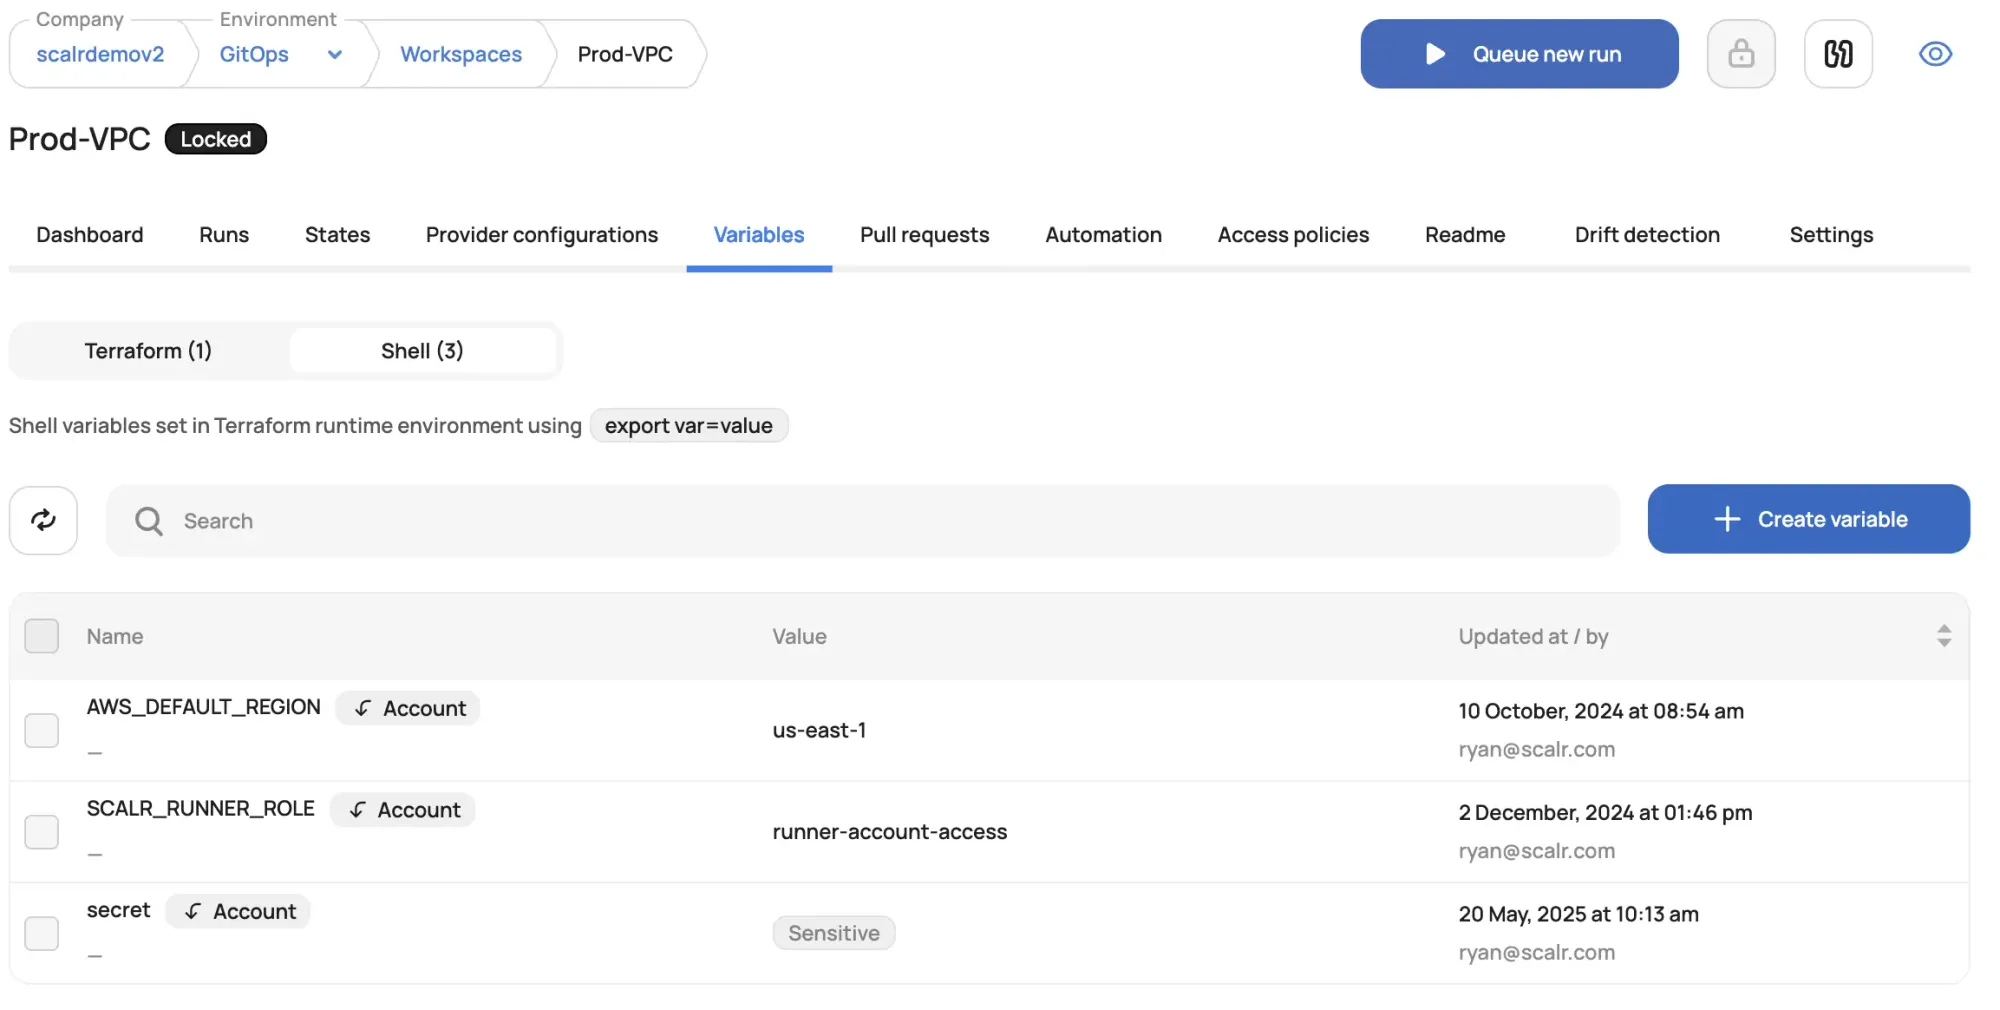This screenshot has height=1010, width=2000.
Task: Click the Workspaces breadcrumb link
Action: (461, 54)
